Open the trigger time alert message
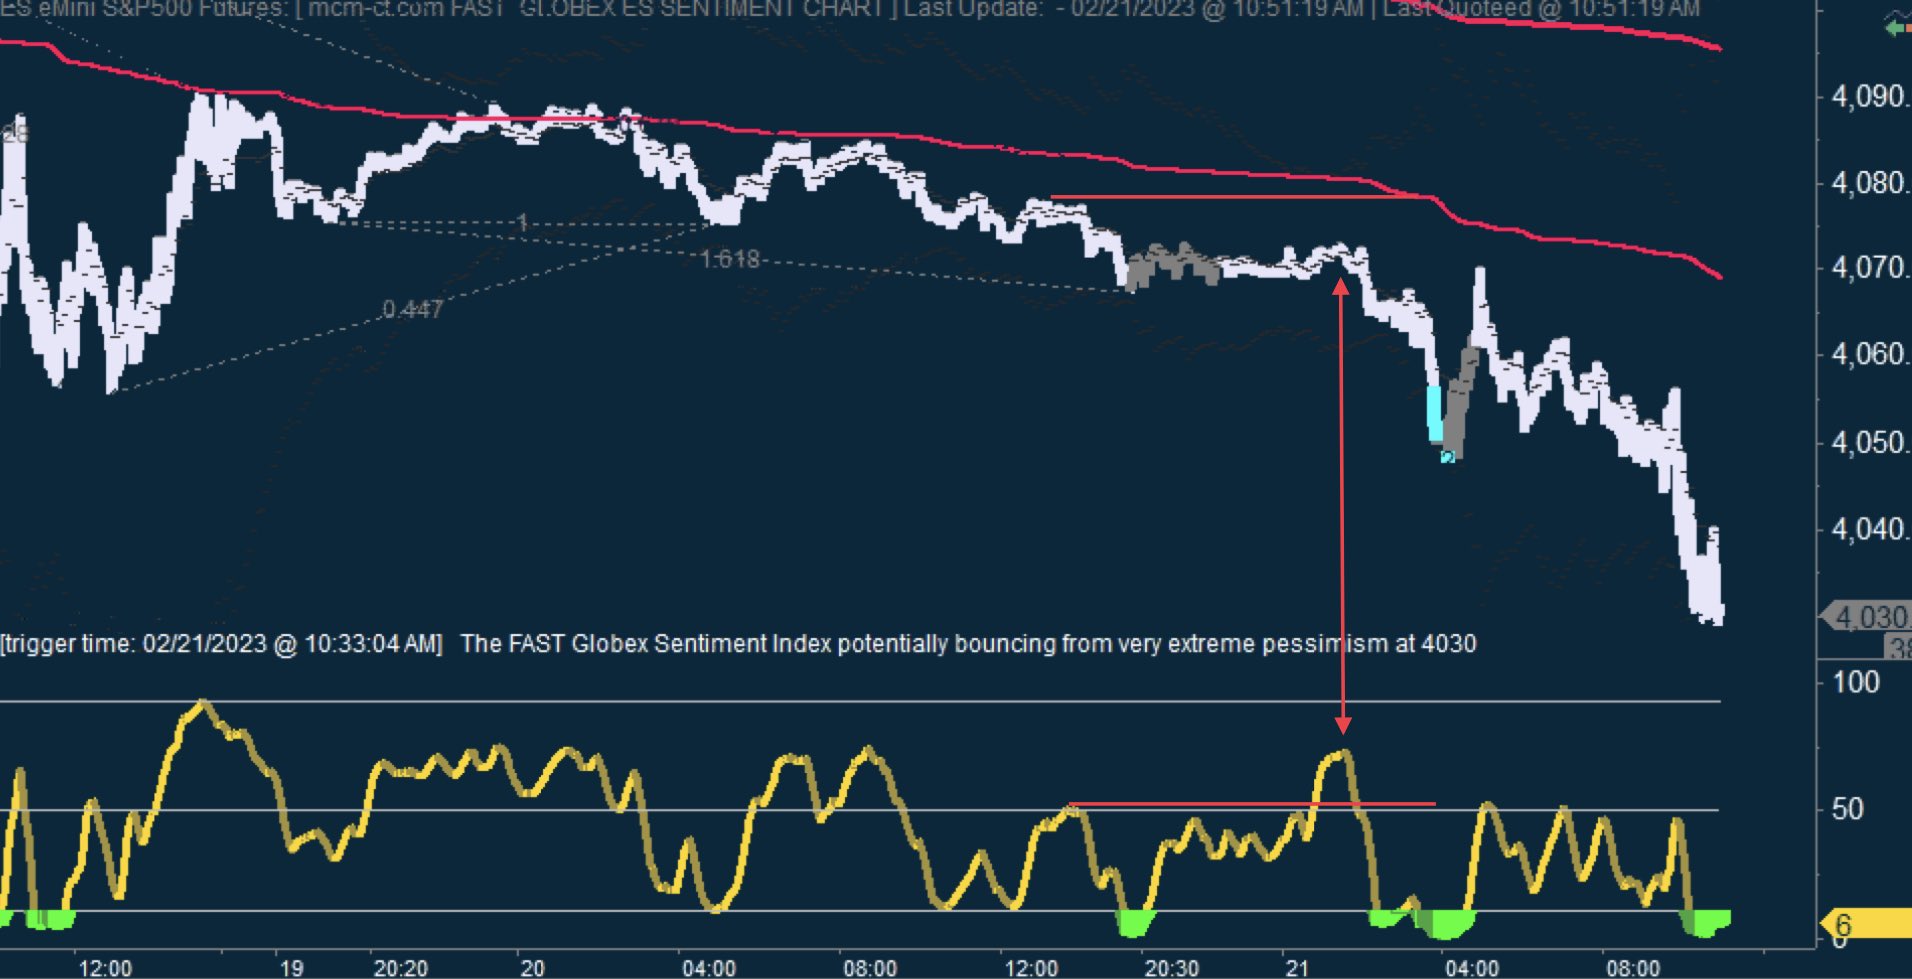1912x979 pixels. [222, 643]
